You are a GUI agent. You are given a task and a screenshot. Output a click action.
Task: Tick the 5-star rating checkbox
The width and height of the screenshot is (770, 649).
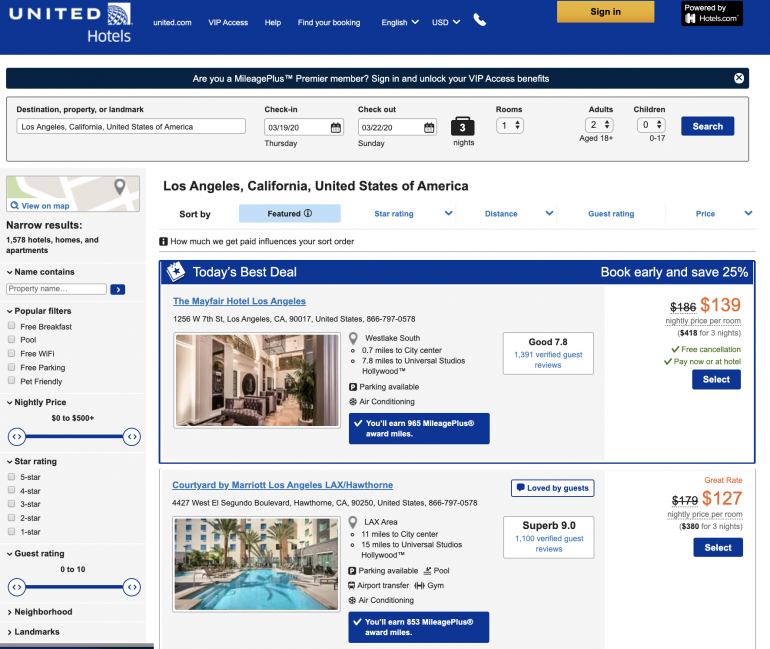pos(11,477)
